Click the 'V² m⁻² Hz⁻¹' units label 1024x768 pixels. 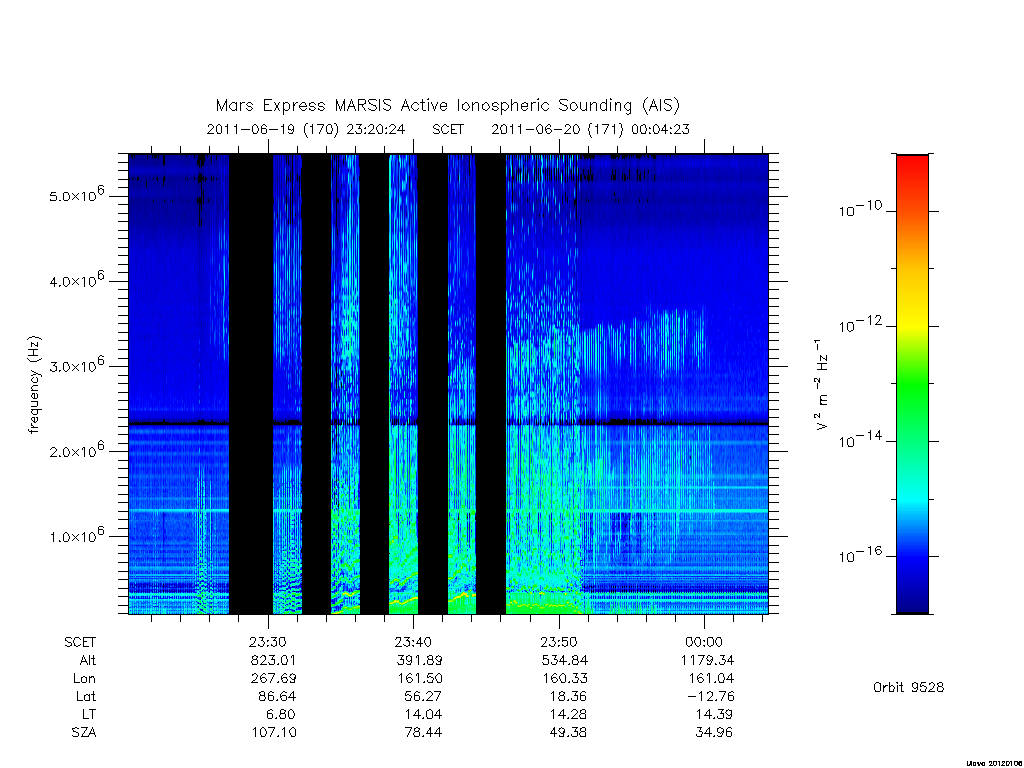coord(822,385)
